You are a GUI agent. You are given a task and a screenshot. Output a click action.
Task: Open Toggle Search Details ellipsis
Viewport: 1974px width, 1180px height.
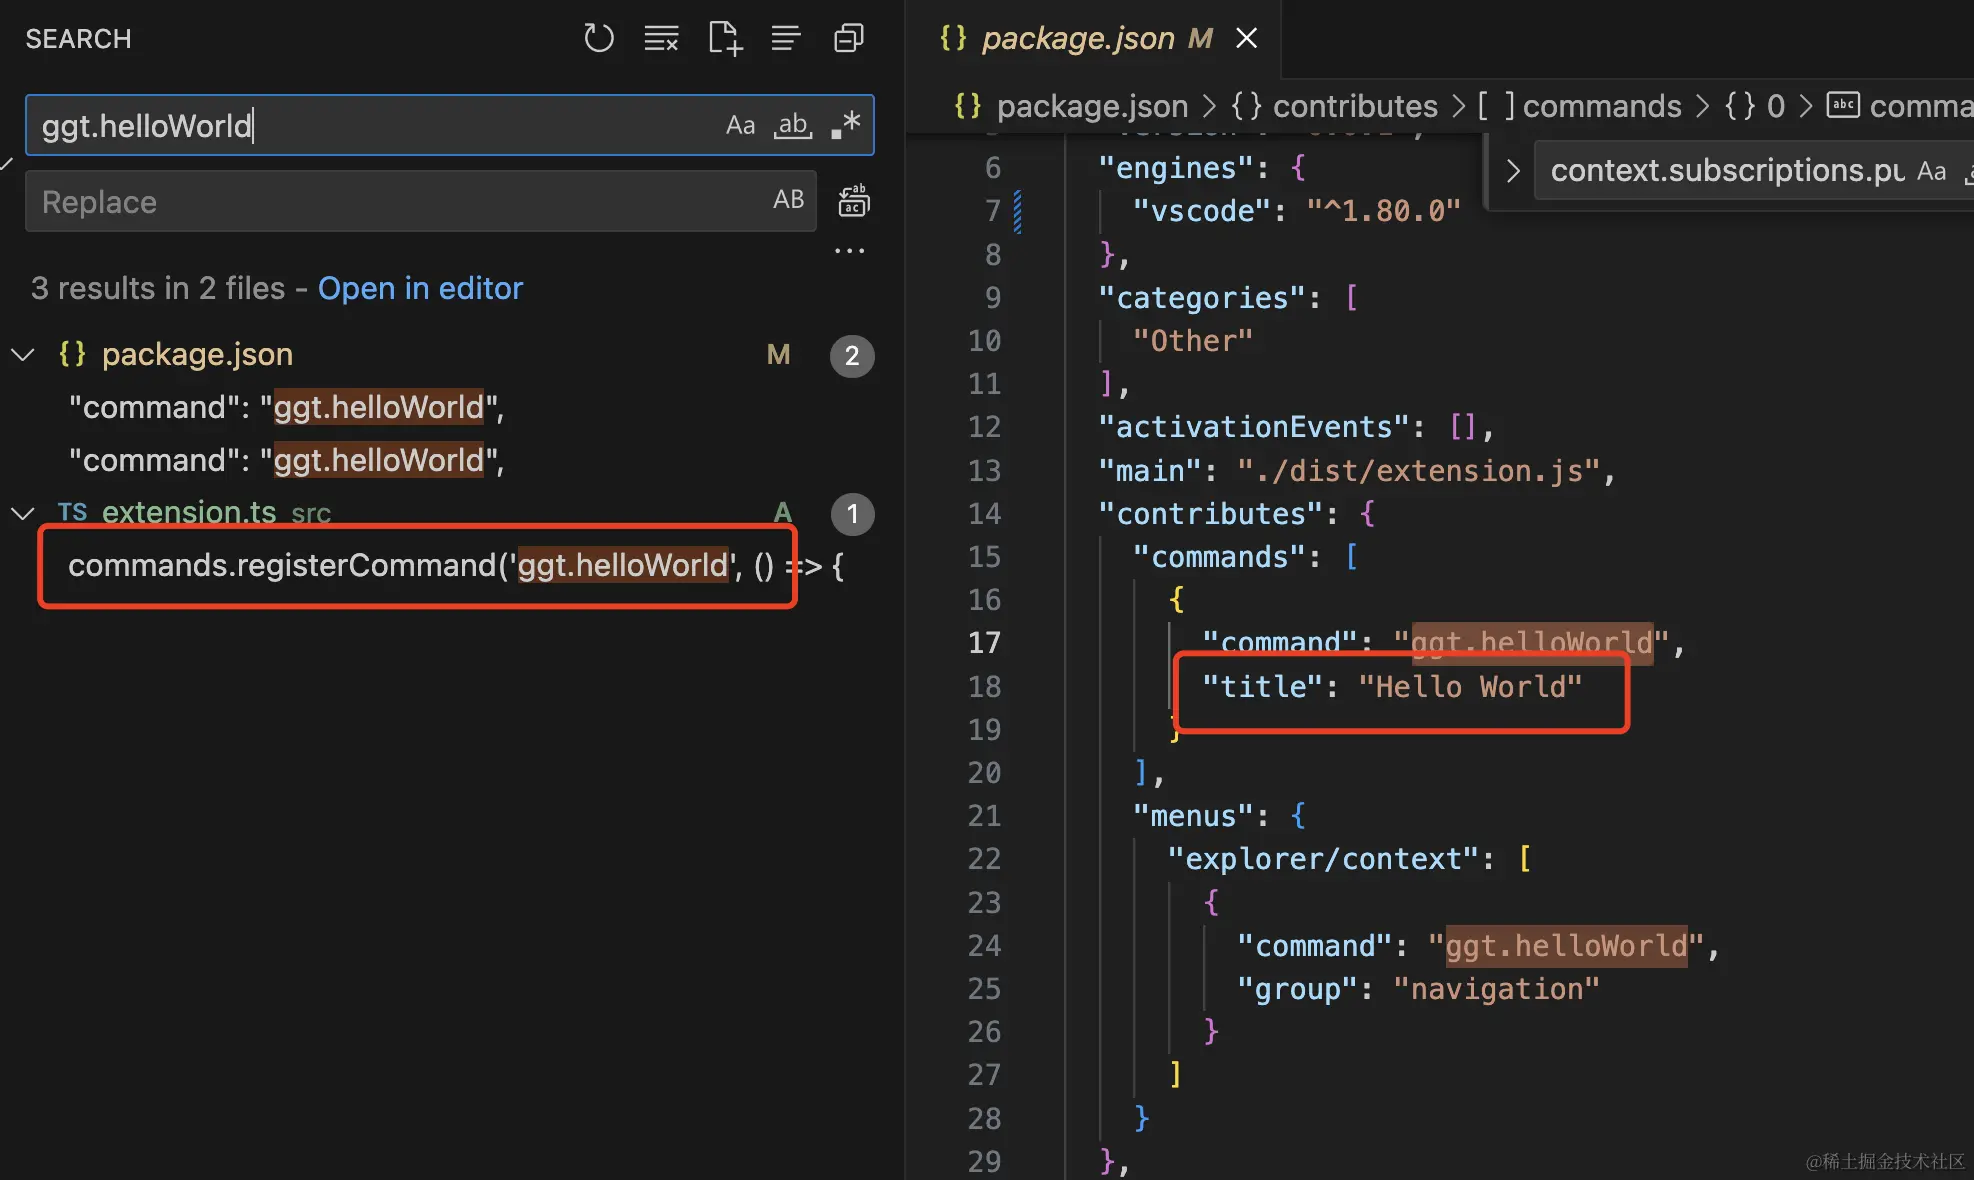click(849, 250)
